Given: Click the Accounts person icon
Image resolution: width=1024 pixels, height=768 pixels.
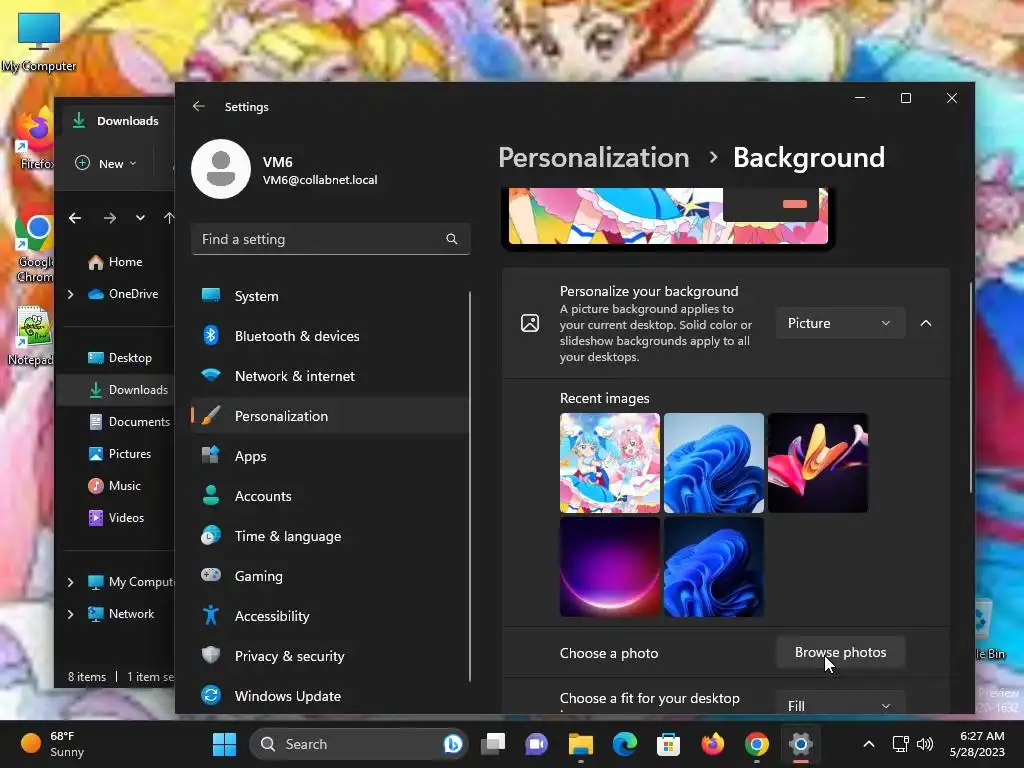Looking at the screenshot, I should tap(211, 496).
